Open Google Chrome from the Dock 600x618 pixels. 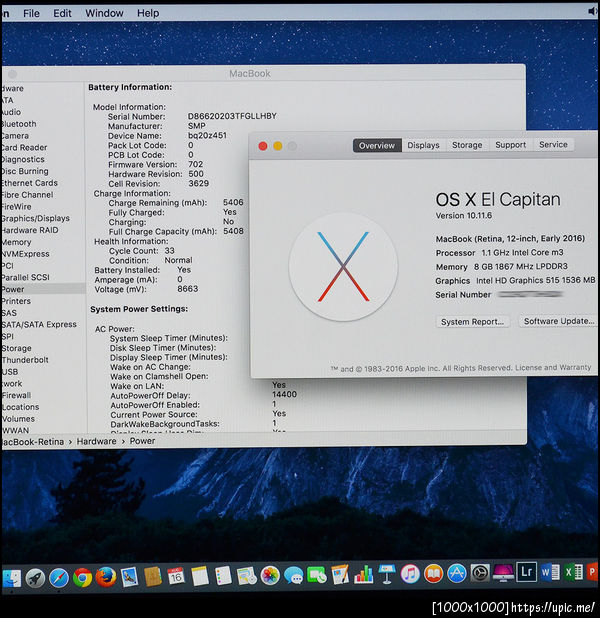82,578
